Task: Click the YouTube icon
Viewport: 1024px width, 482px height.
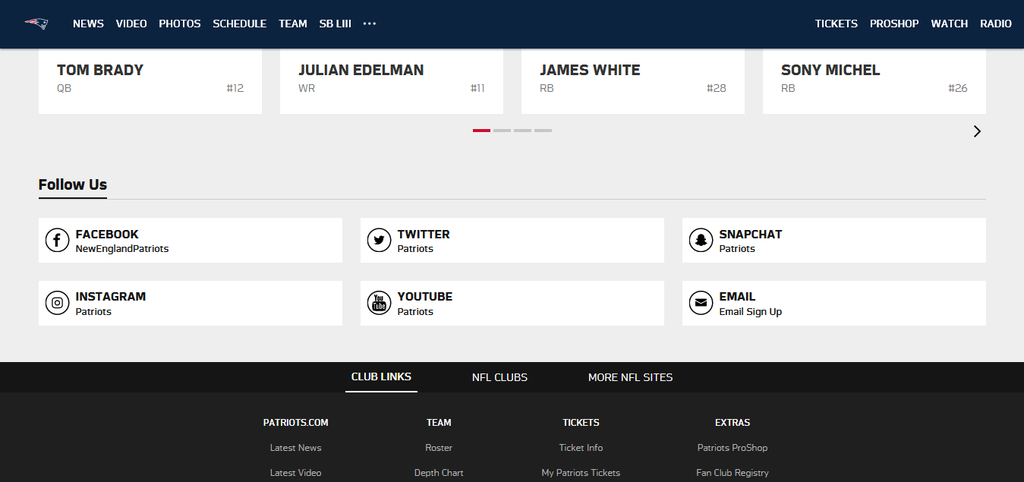Action: tap(379, 303)
